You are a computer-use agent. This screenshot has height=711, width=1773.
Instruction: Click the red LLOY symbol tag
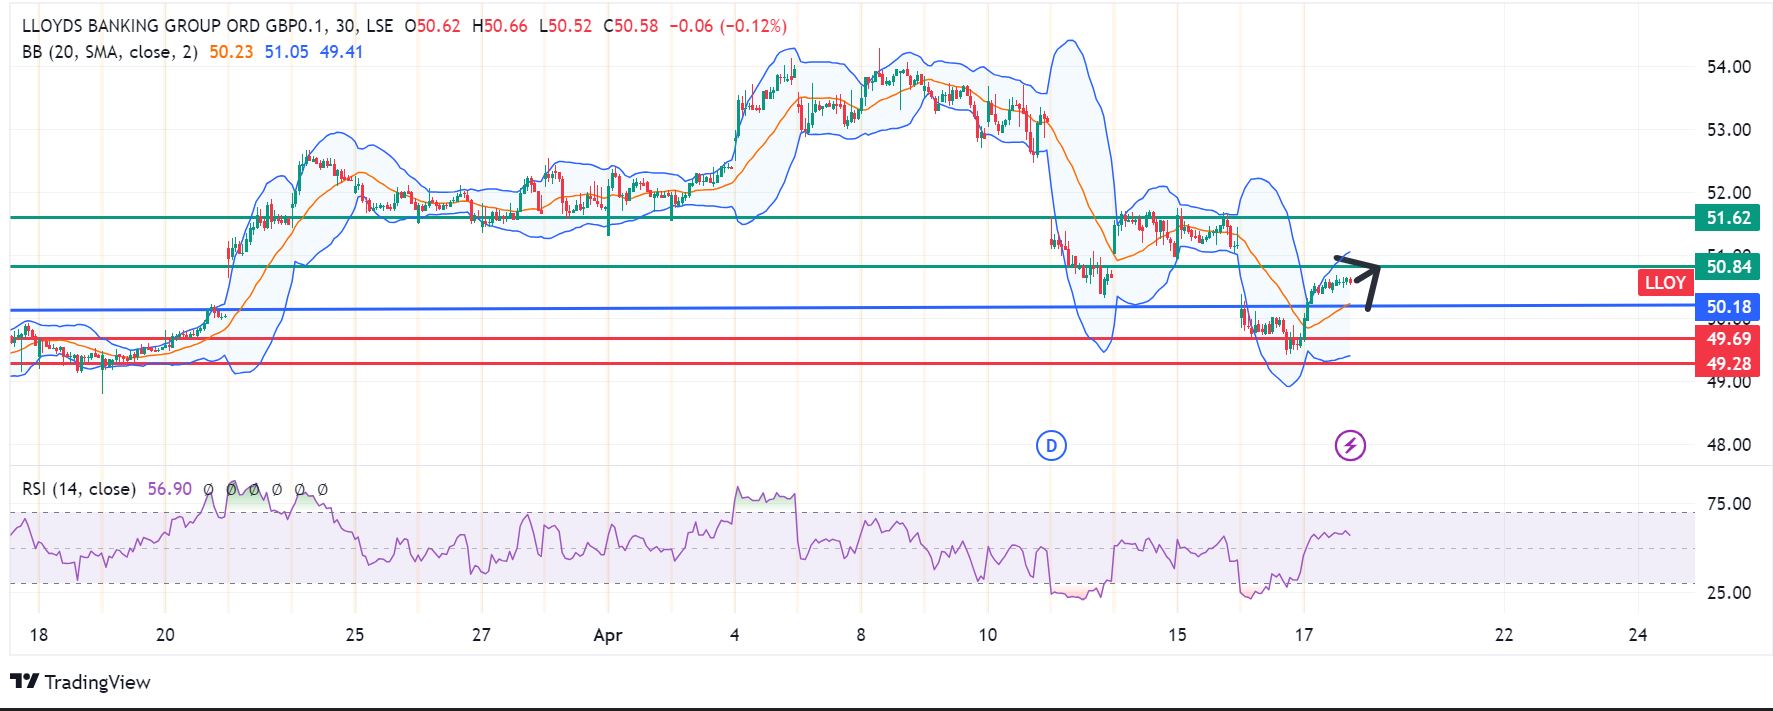1664,283
